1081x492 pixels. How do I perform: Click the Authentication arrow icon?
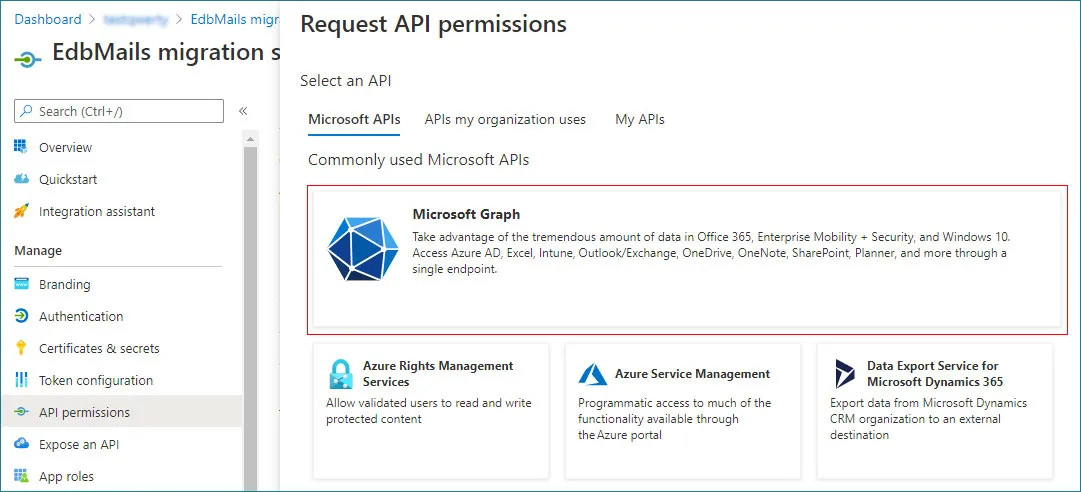21,316
